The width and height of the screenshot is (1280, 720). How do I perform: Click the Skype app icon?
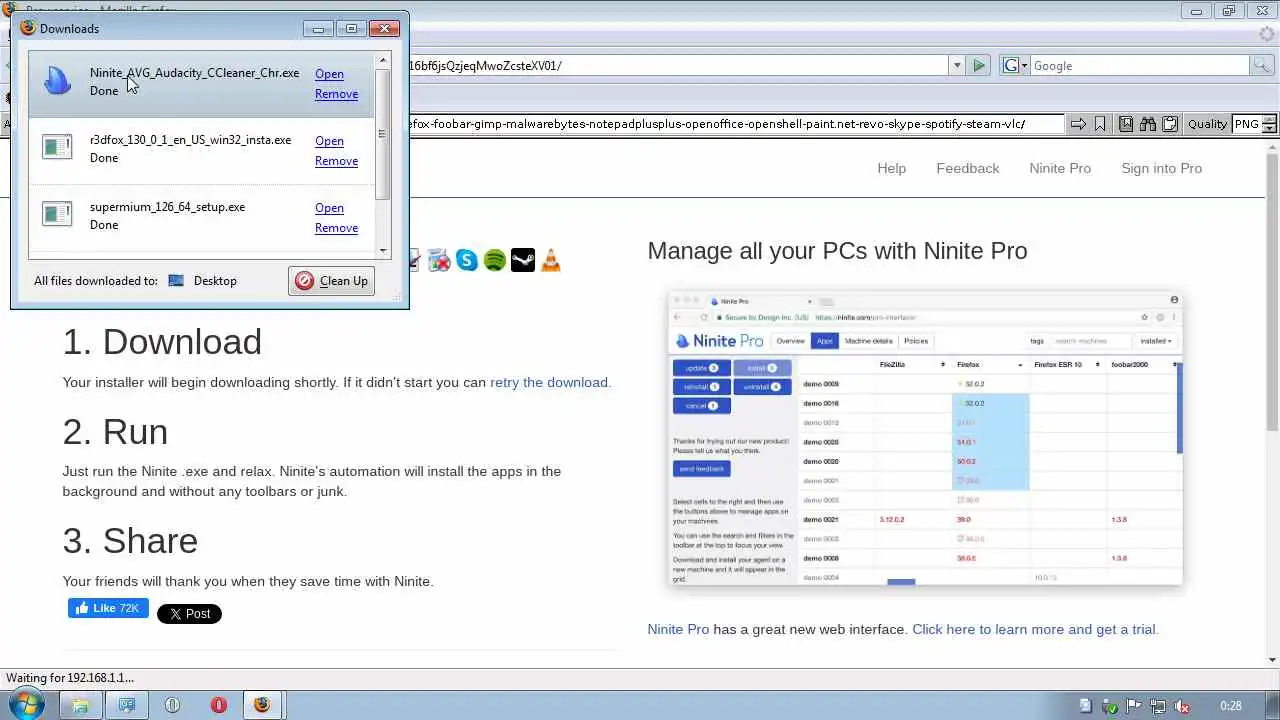click(467, 261)
